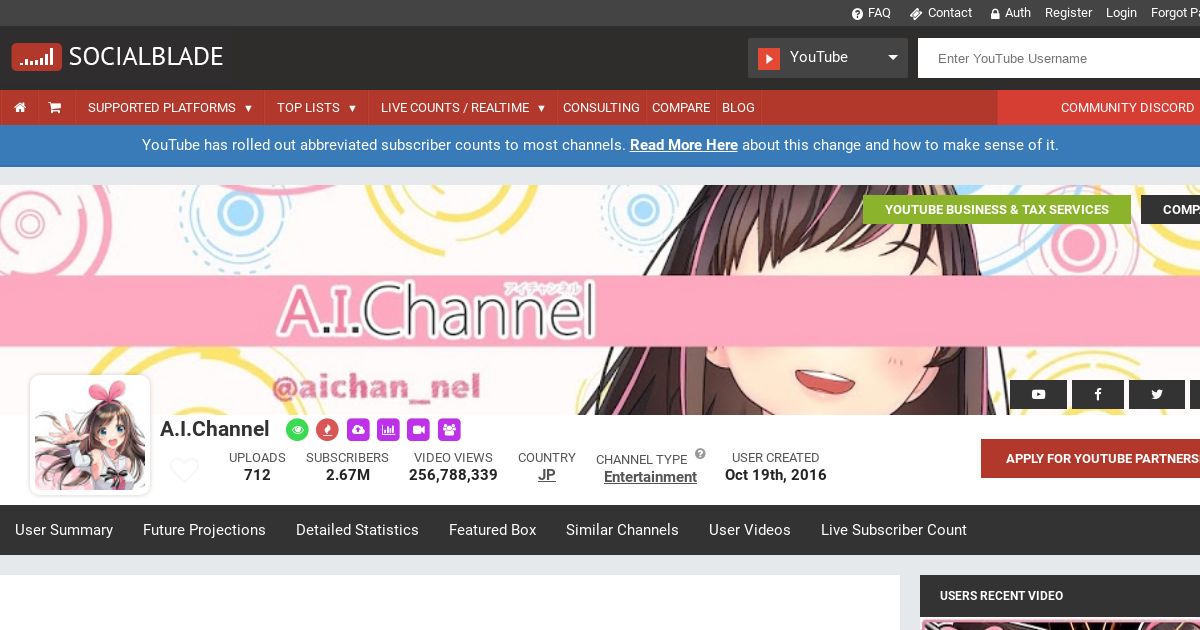Open the FAQ link
Viewport: 1200px width, 630px height.
click(x=871, y=13)
